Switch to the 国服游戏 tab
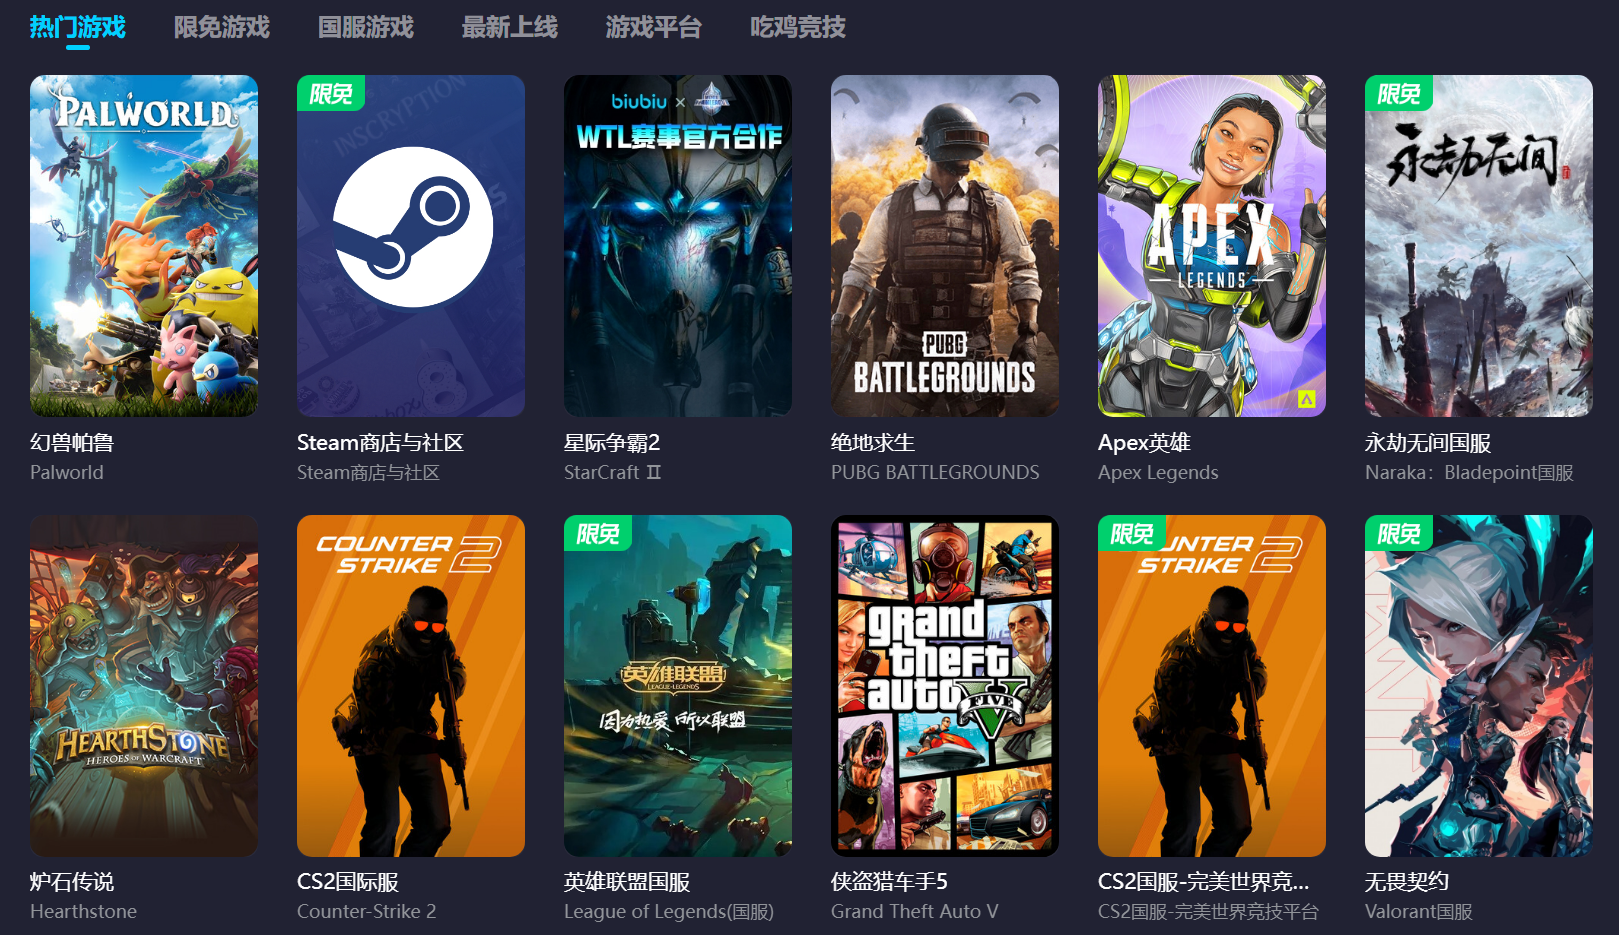1619x935 pixels. (x=366, y=27)
